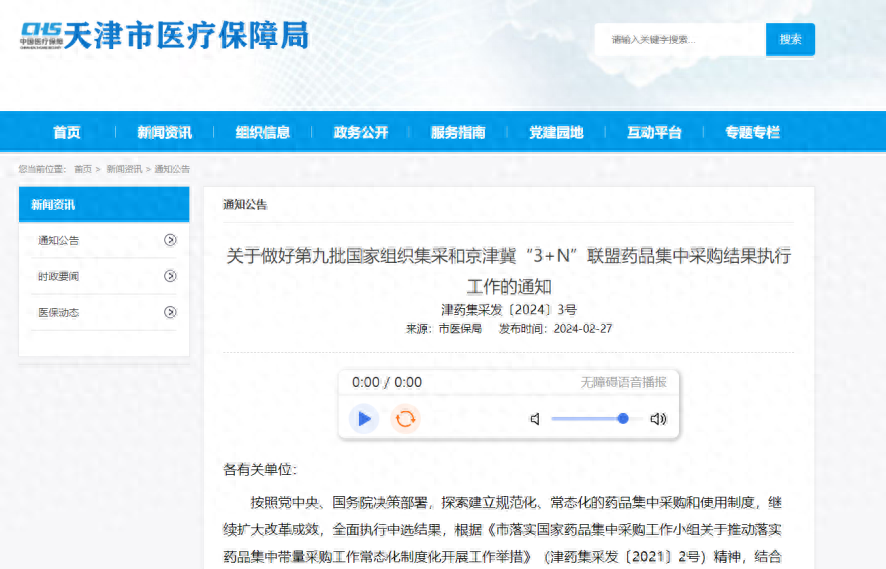
Task: Click the source text 市医保局
Action: (461, 329)
